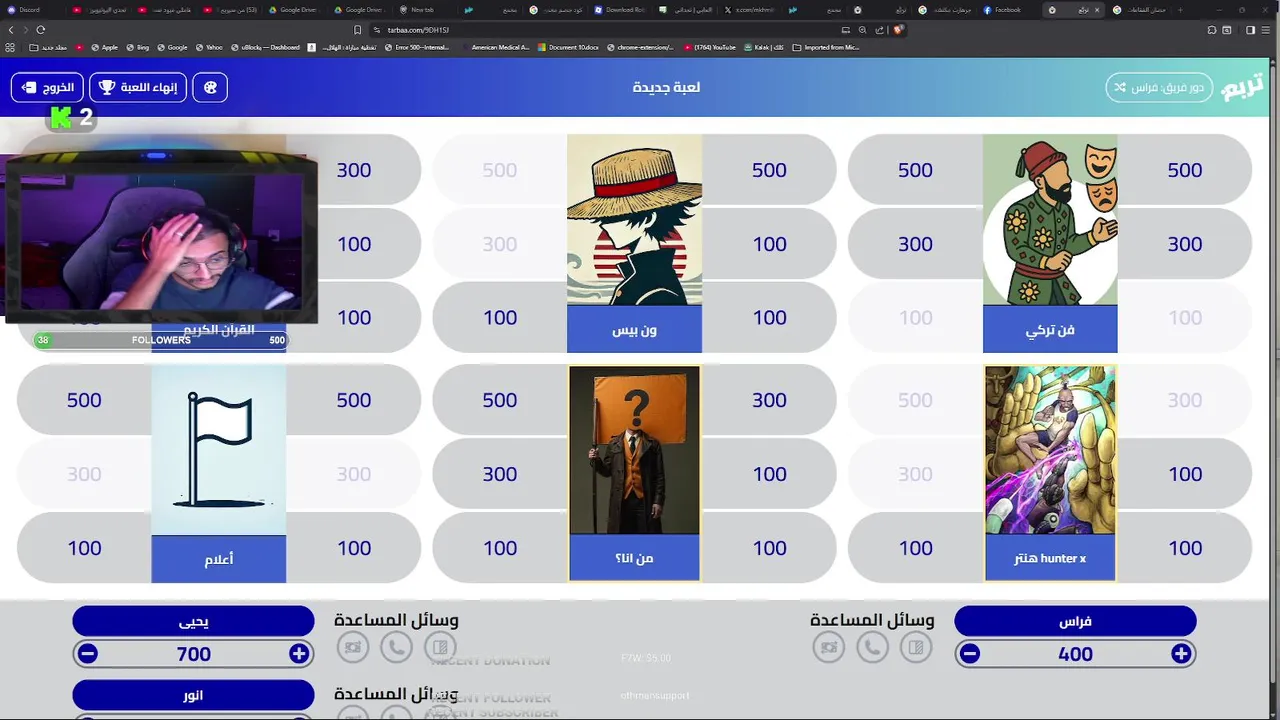This screenshot has width=1280, height=720.
Task: Click فراس team name button
Action: click(1075, 621)
